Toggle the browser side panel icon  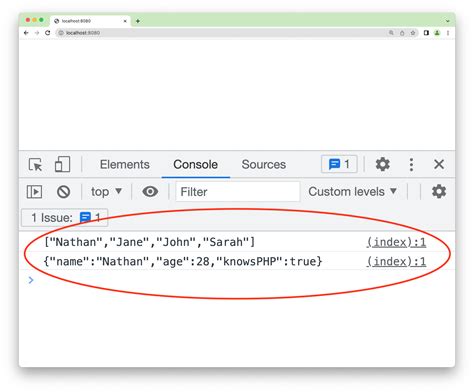pyautogui.click(x=426, y=33)
